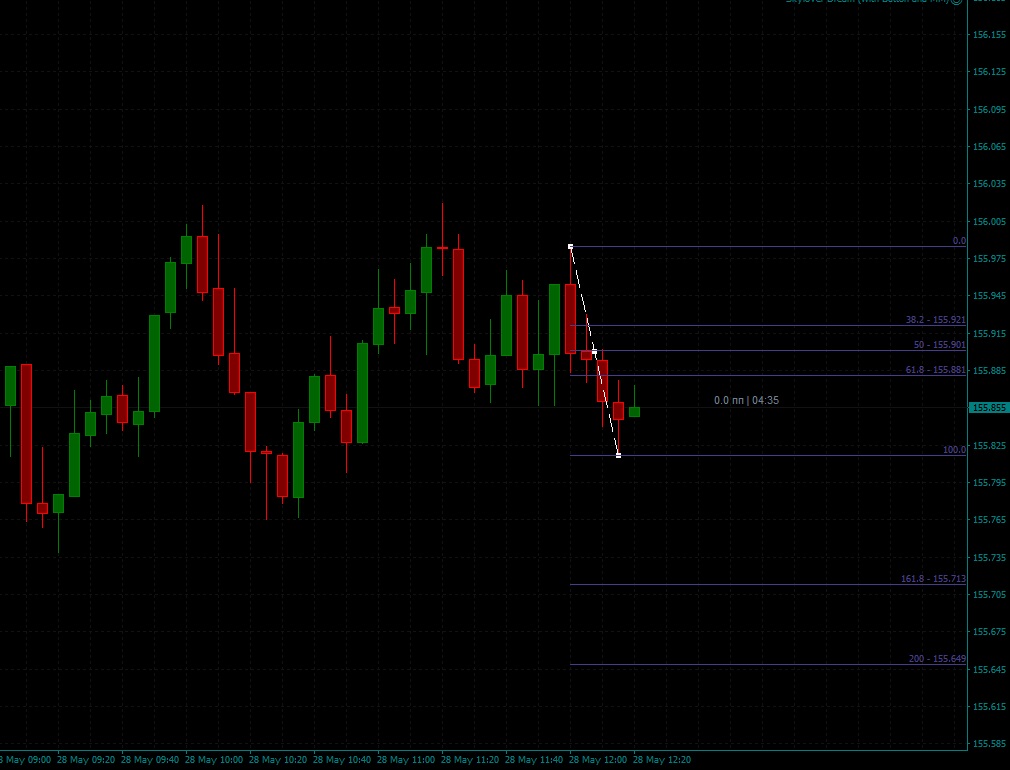This screenshot has height=770, width=1010.
Task: Click the 28 May 10:00 time label
Action: pyautogui.click(x=214, y=760)
